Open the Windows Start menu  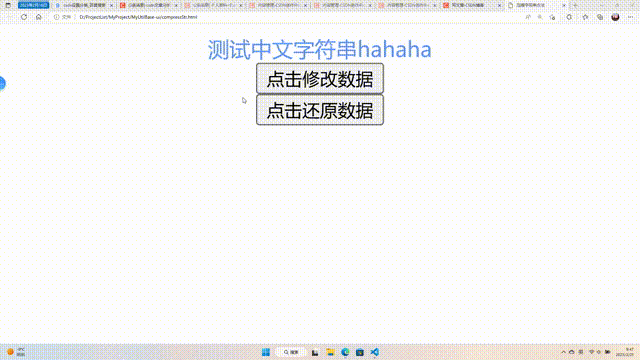point(266,352)
